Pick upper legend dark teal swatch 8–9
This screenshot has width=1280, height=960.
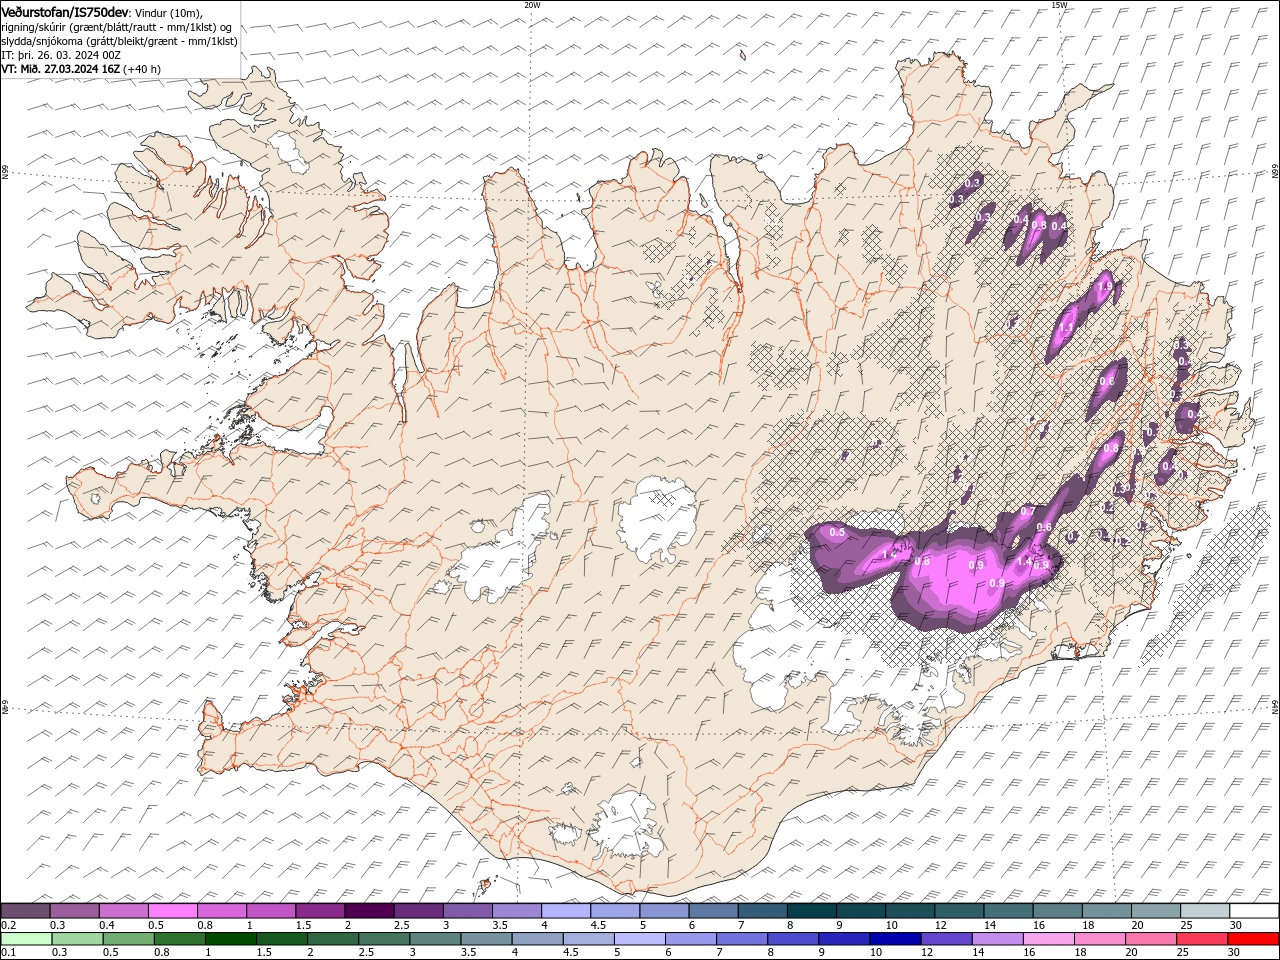click(x=811, y=911)
